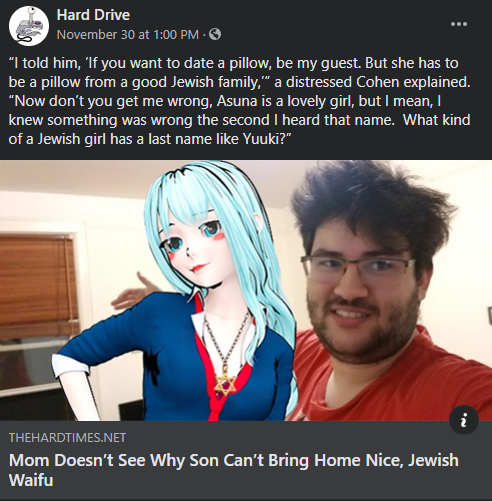Click the Star of David necklace in image

coord(224,384)
